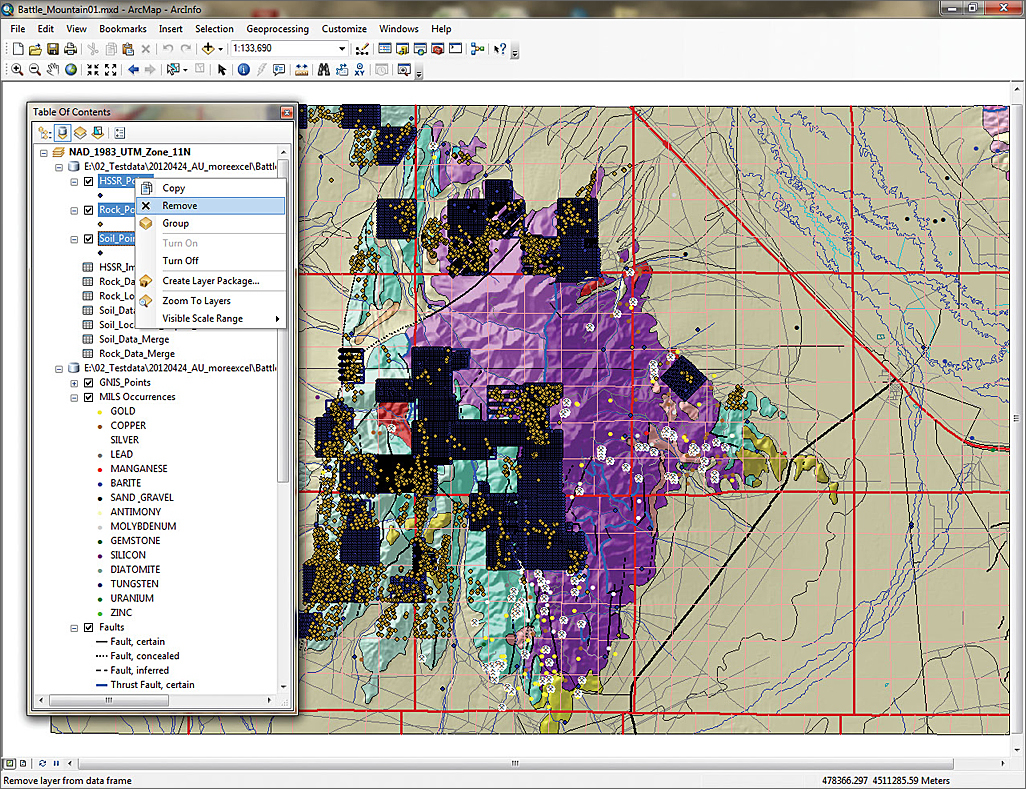Open the map scale dropdown
This screenshot has height=789, width=1026.
click(341, 49)
